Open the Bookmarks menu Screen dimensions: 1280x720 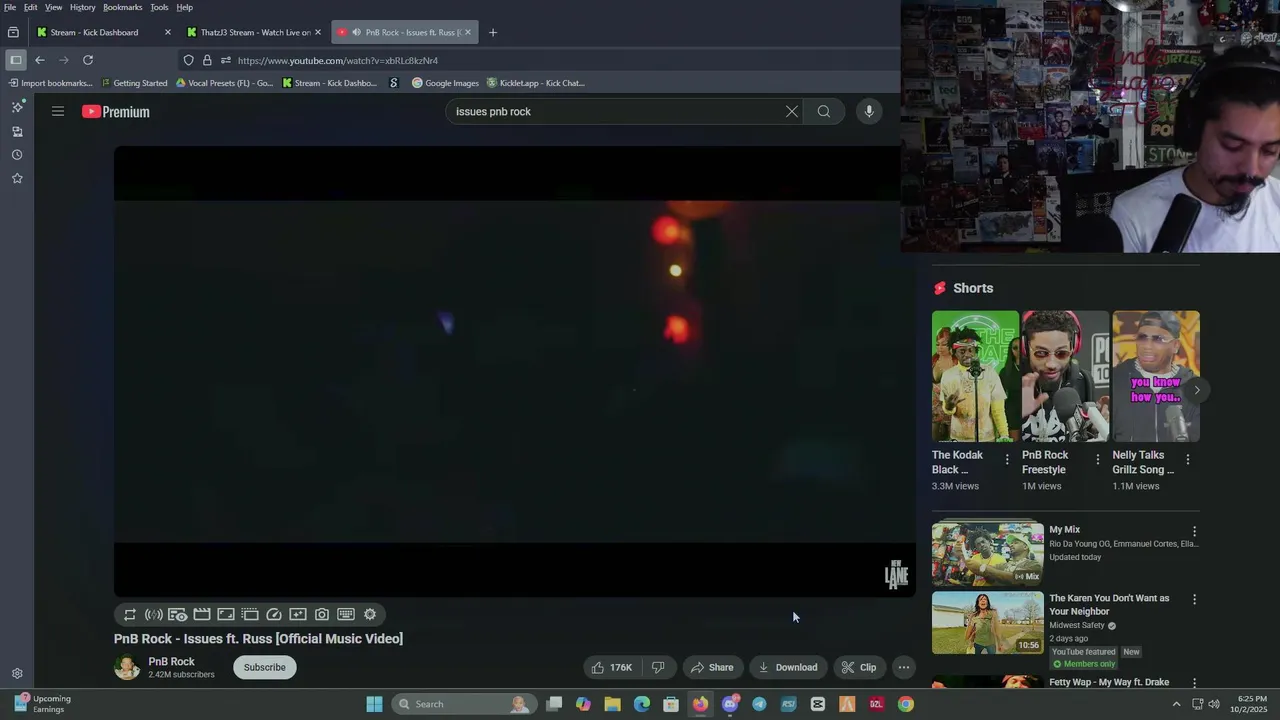click(123, 7)
